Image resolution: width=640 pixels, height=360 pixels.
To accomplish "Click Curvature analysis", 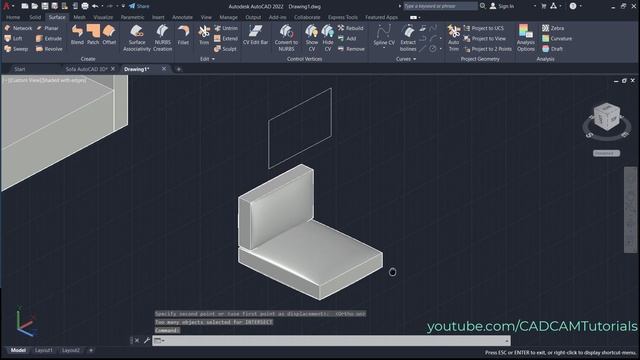I will [557, 38].
